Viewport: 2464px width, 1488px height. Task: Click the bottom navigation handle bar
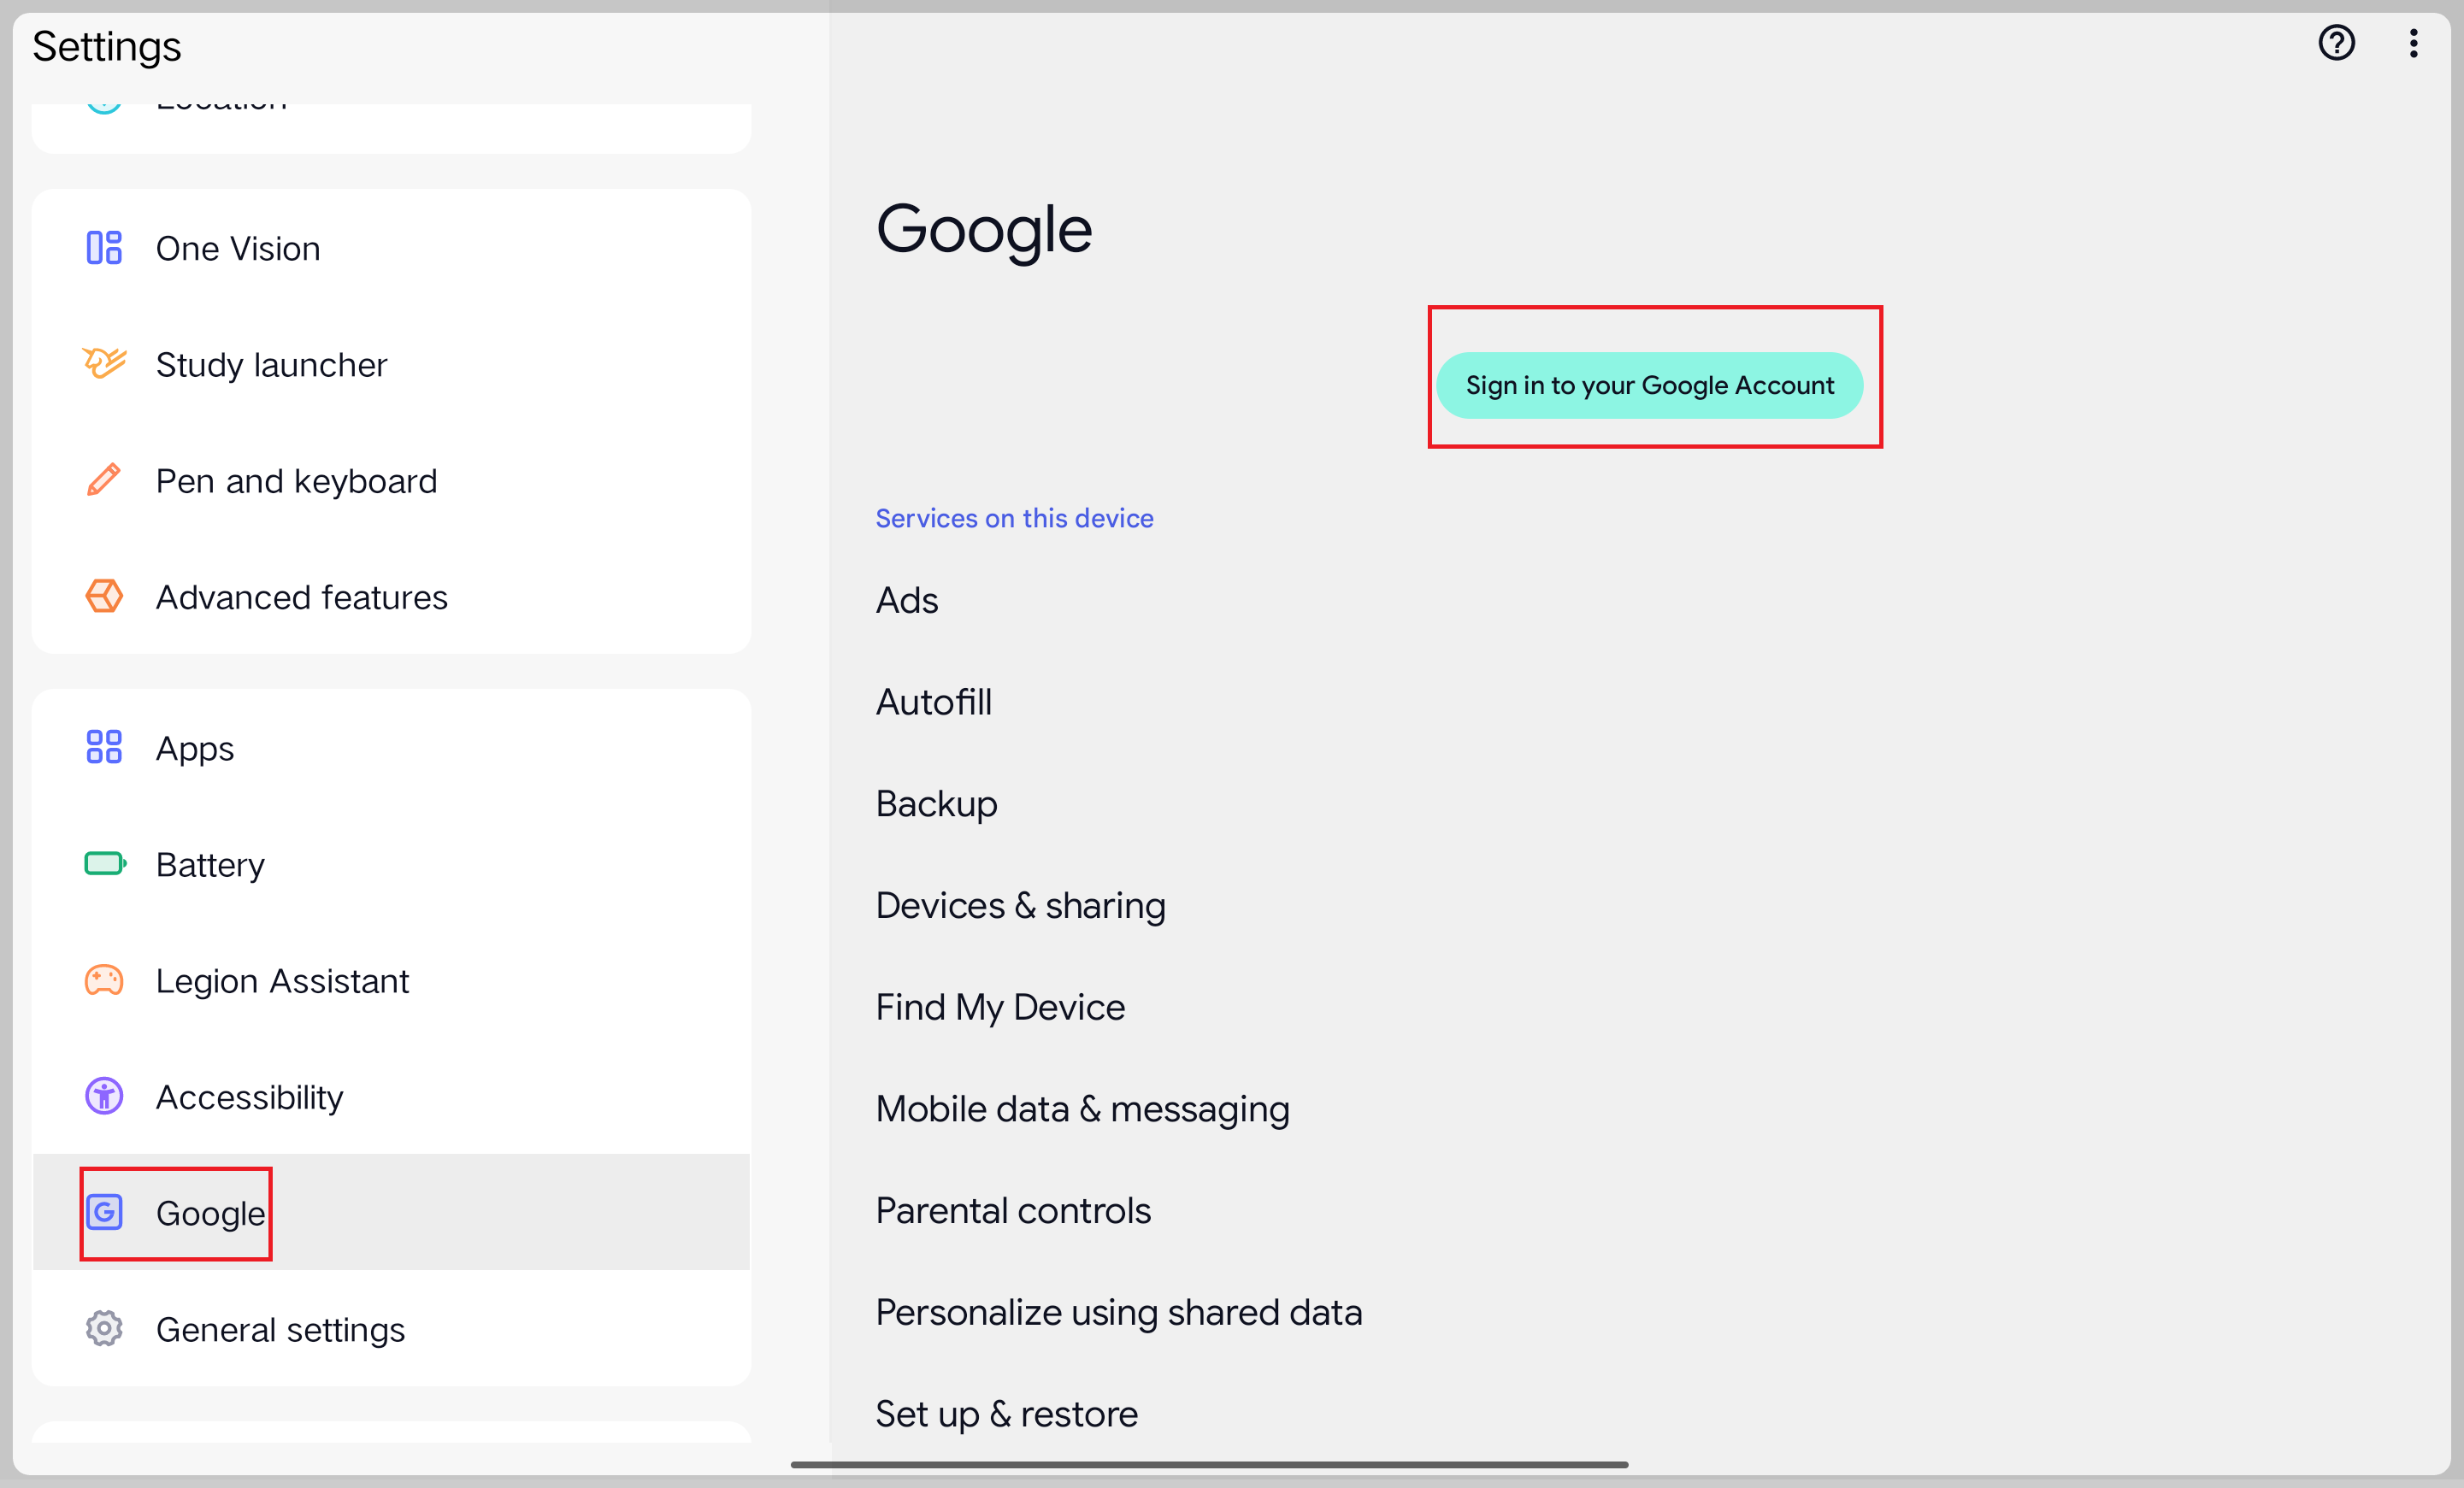[x=1209, y=1464]
